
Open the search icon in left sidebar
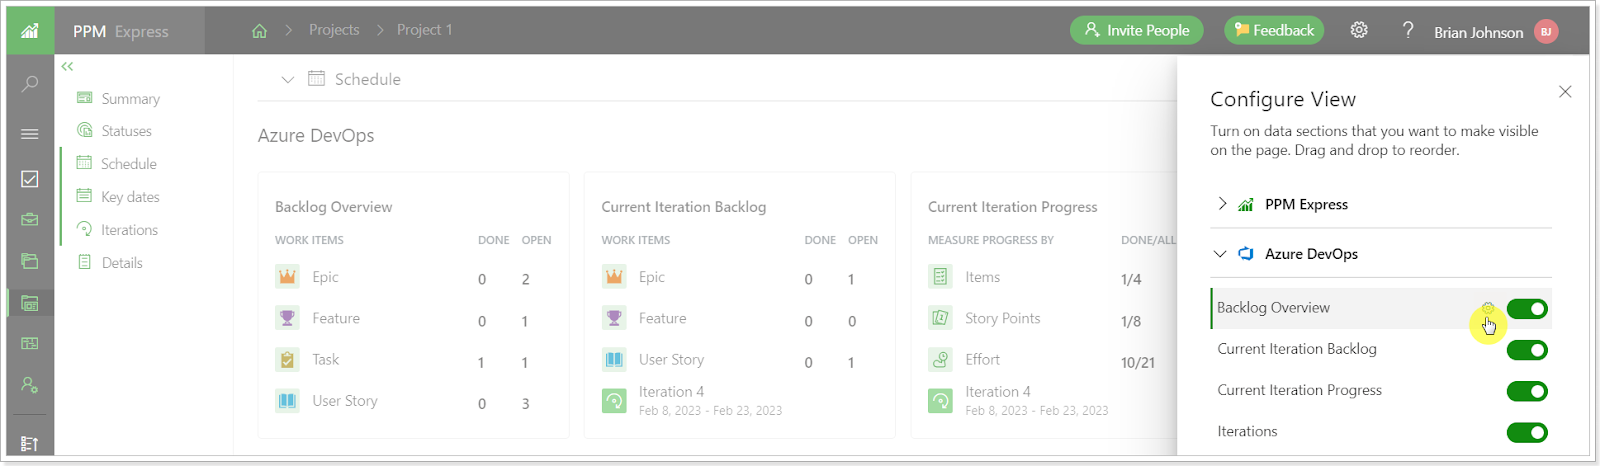(30, 84)
